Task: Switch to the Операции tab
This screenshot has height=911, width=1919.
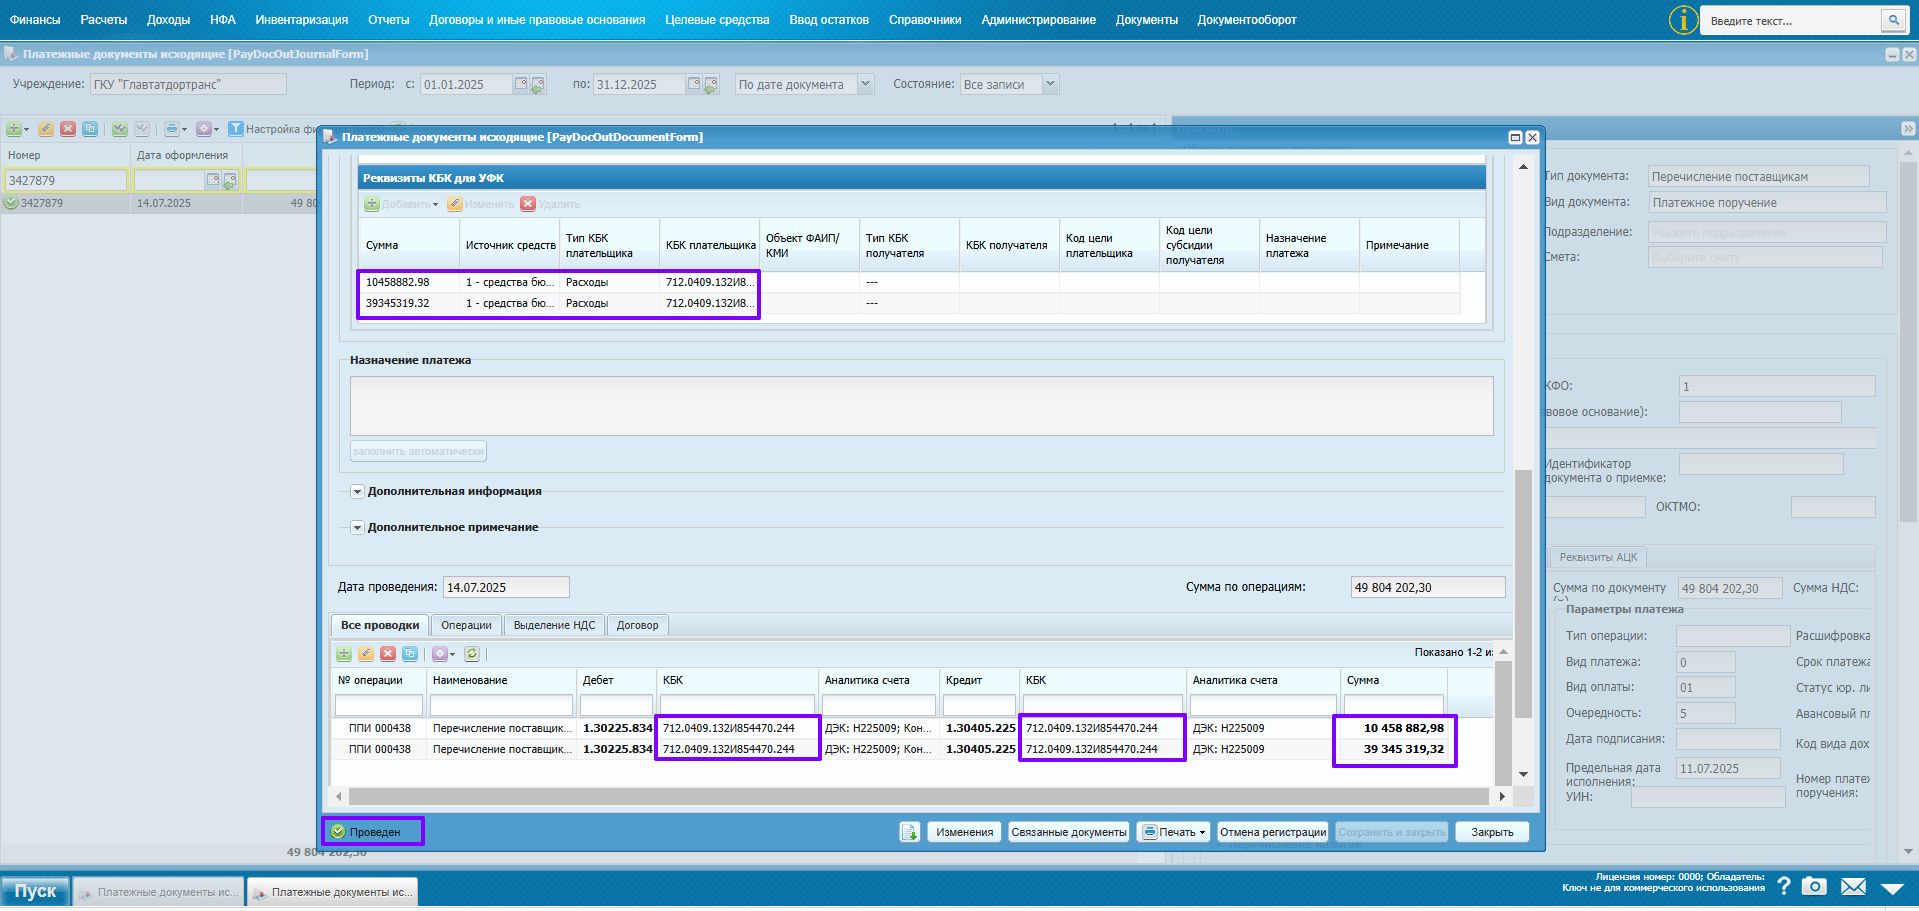Action: tap(466, 625)
